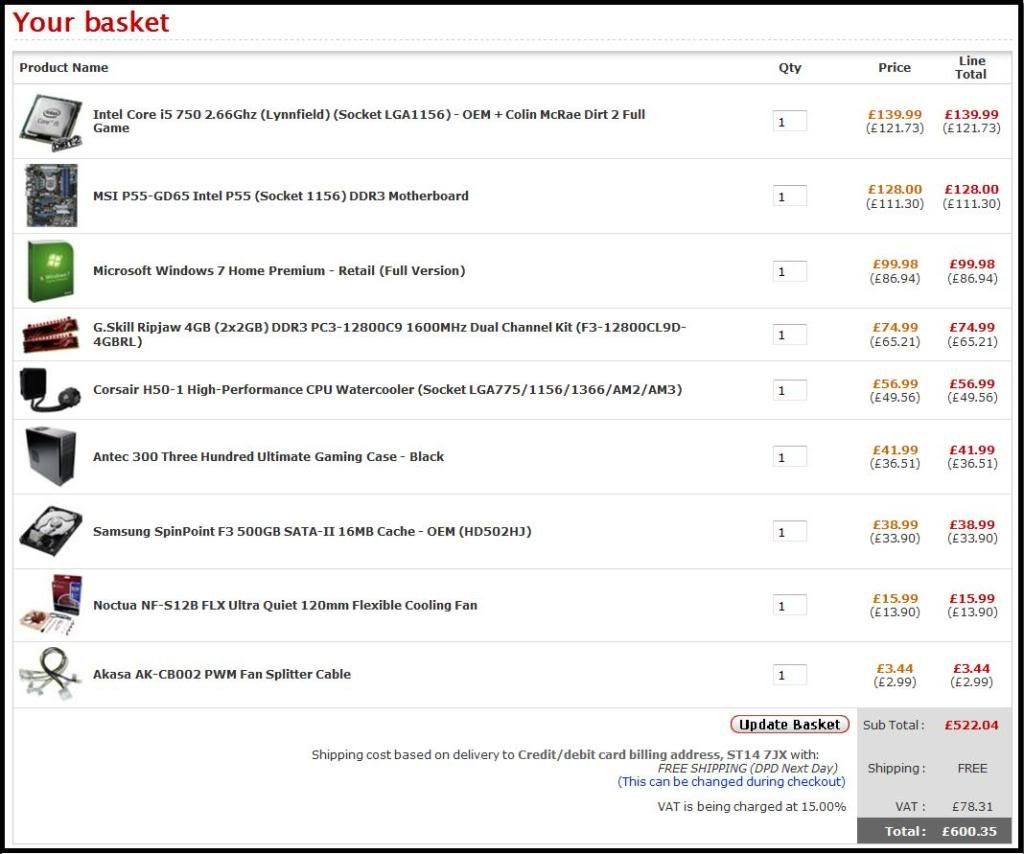Select the G.Skill Ripjaw memory thumbnail
1024x854 pixels.
tap(51, 334)
